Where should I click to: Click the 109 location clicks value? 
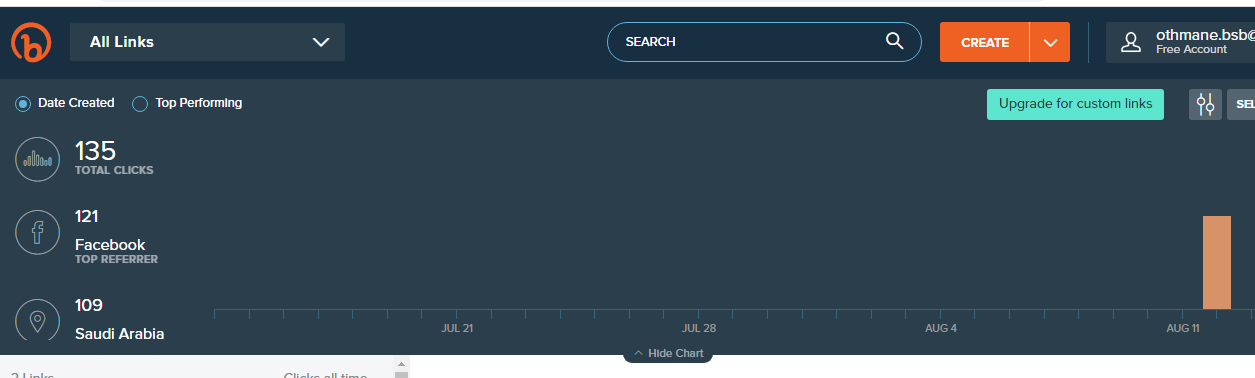[x=89, y=305]
